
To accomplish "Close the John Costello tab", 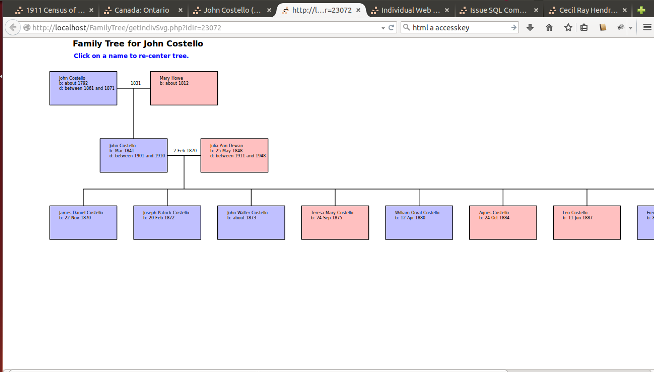I will point(269,10).
